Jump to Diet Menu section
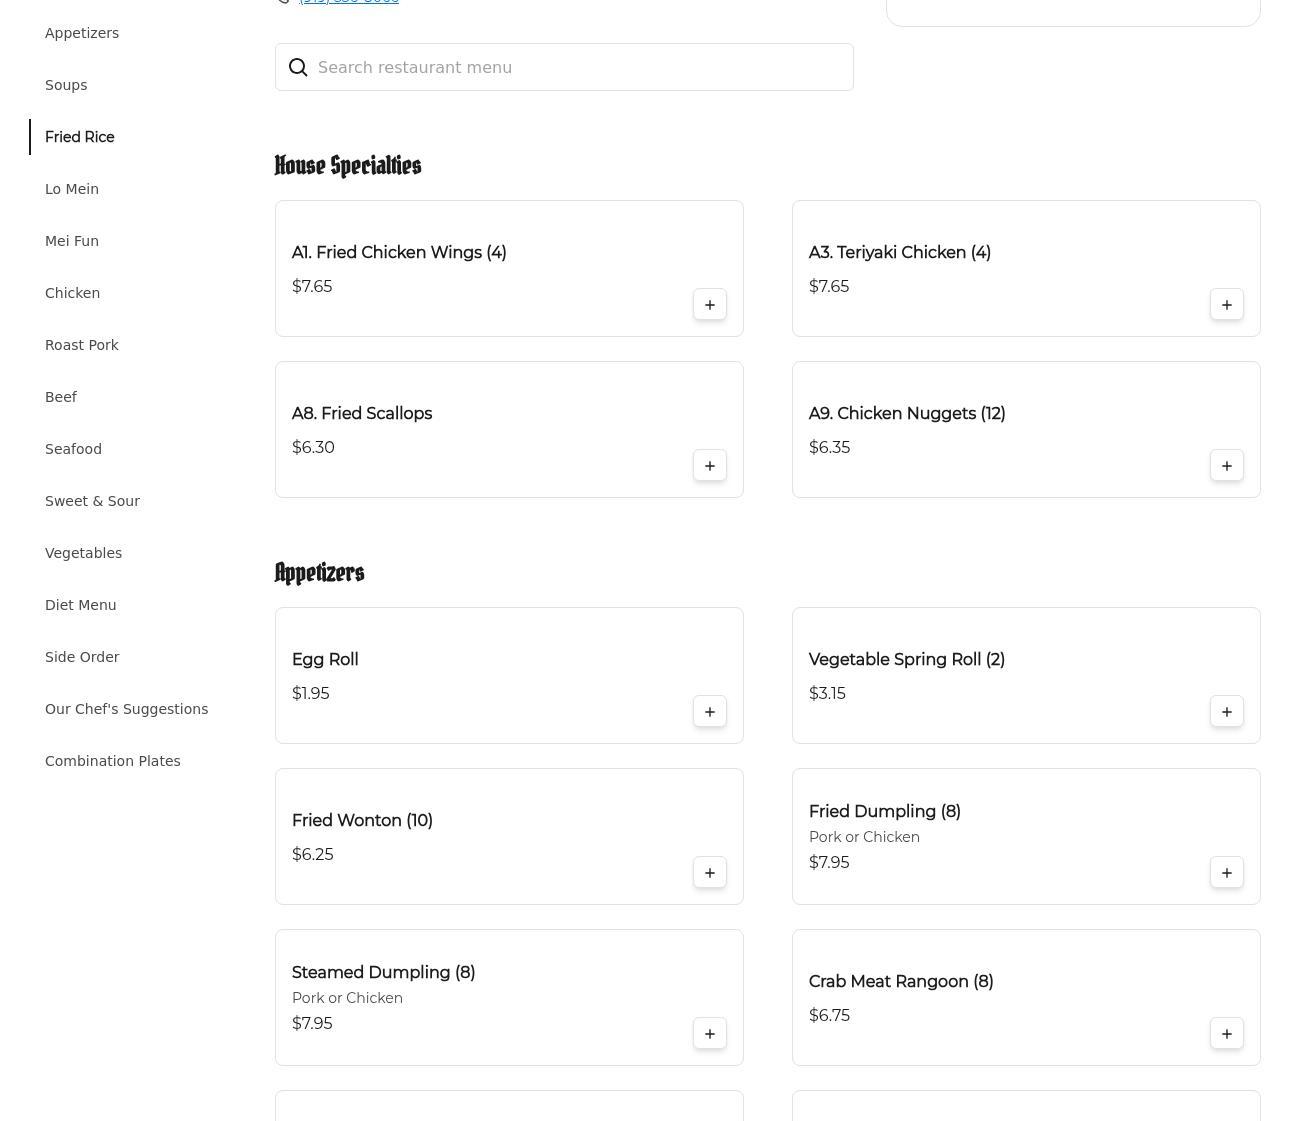The width and height of the screenshot is (1290, 1121). pyautogui.click(x=81, y=605)
